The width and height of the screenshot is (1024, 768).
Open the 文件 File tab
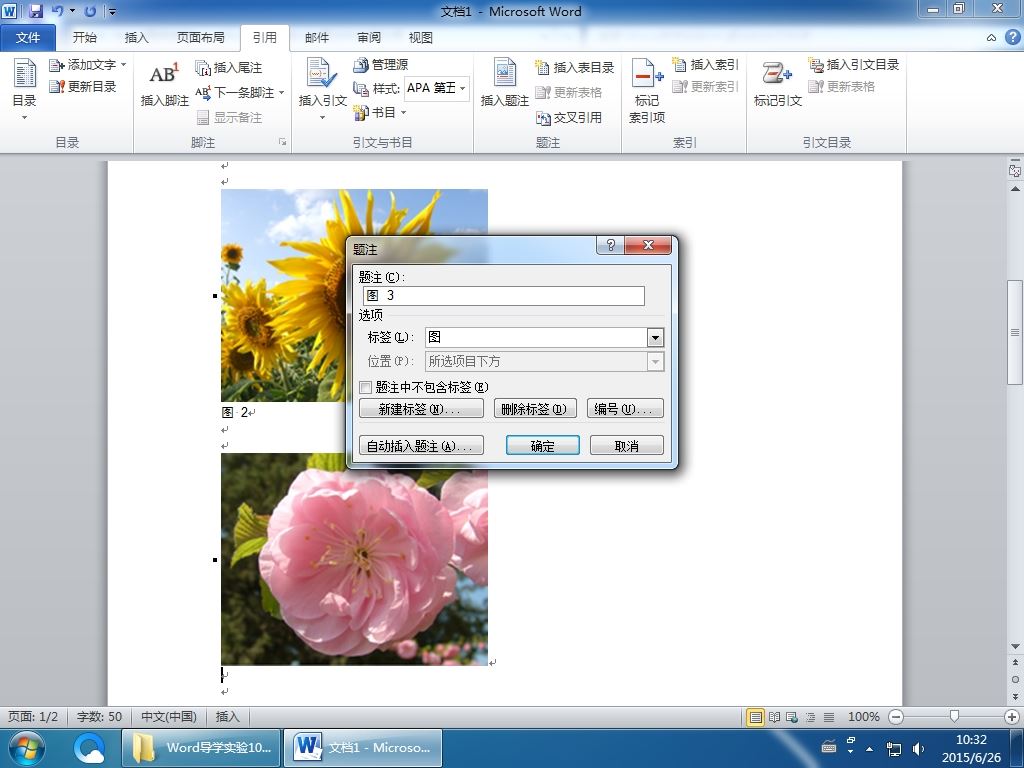coord(27,37)
